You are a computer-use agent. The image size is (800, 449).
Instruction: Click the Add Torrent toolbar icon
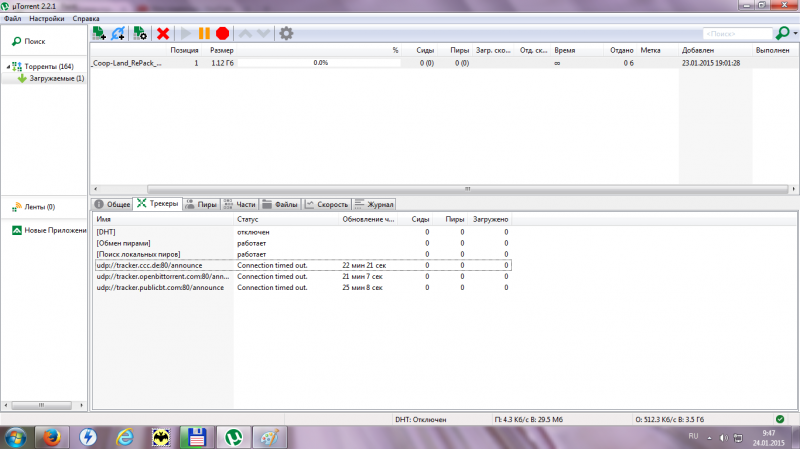click(99, 34)
